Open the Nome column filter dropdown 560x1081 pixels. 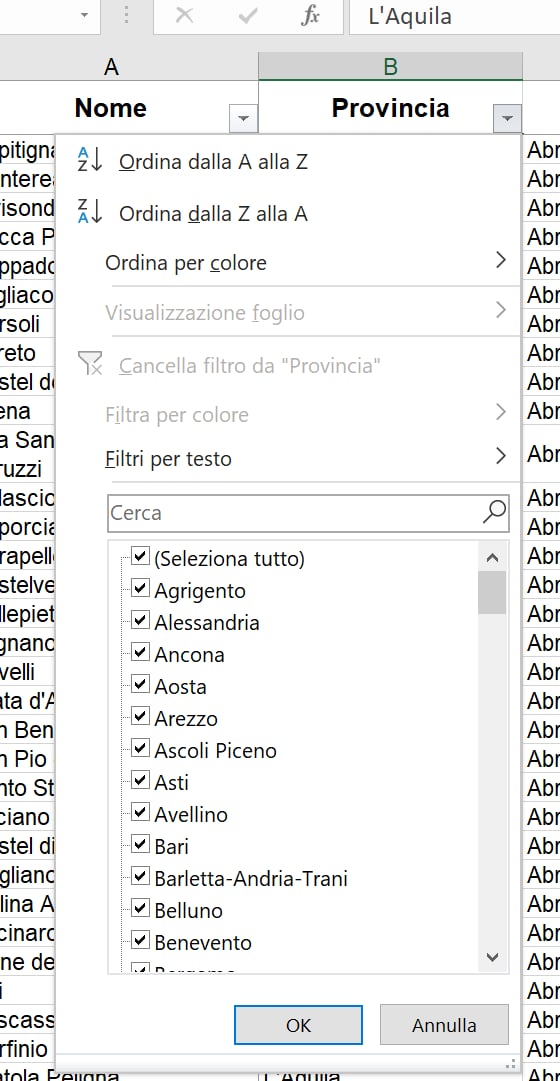pos(243,118)
